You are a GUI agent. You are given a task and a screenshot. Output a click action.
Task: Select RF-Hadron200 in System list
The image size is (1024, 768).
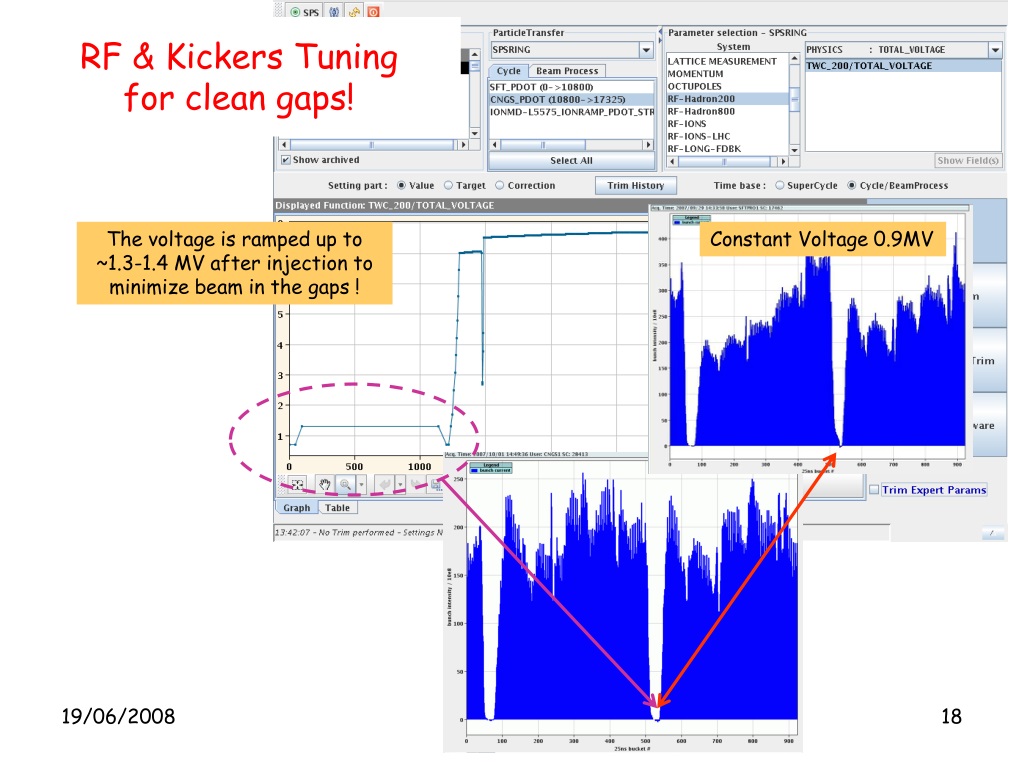727,99
